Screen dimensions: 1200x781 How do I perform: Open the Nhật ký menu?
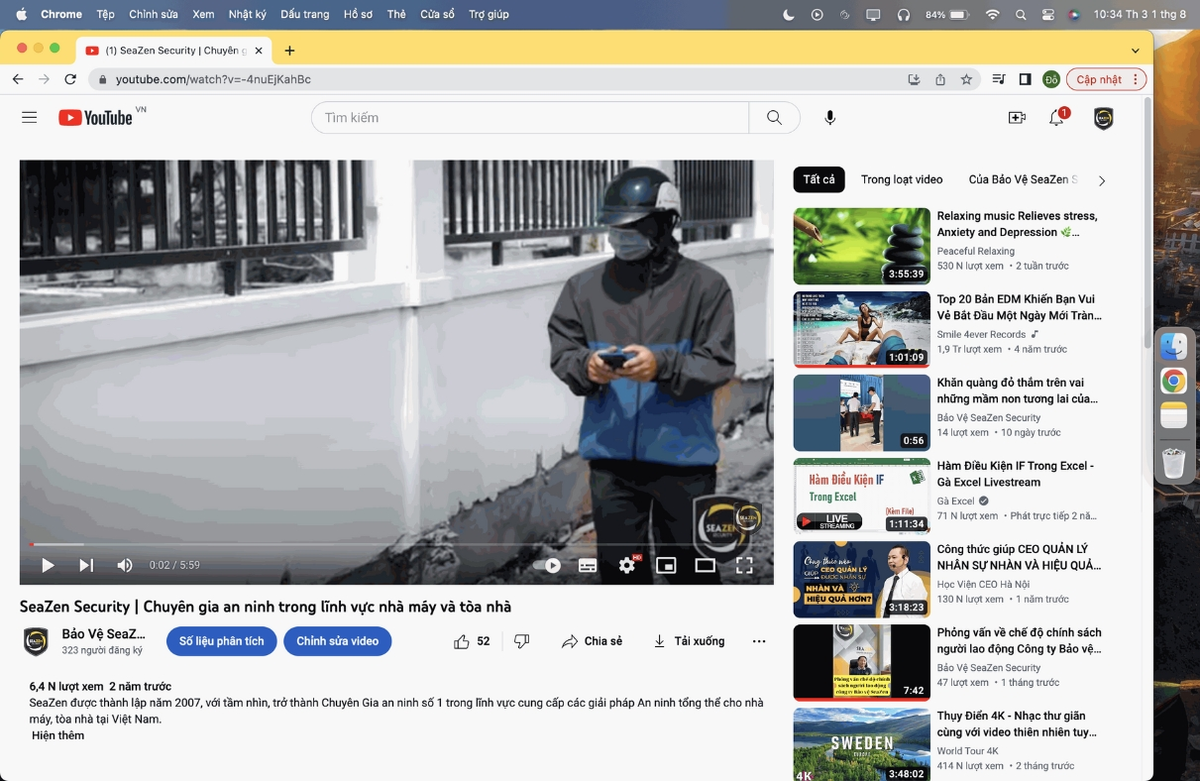[x=248, y=14]
